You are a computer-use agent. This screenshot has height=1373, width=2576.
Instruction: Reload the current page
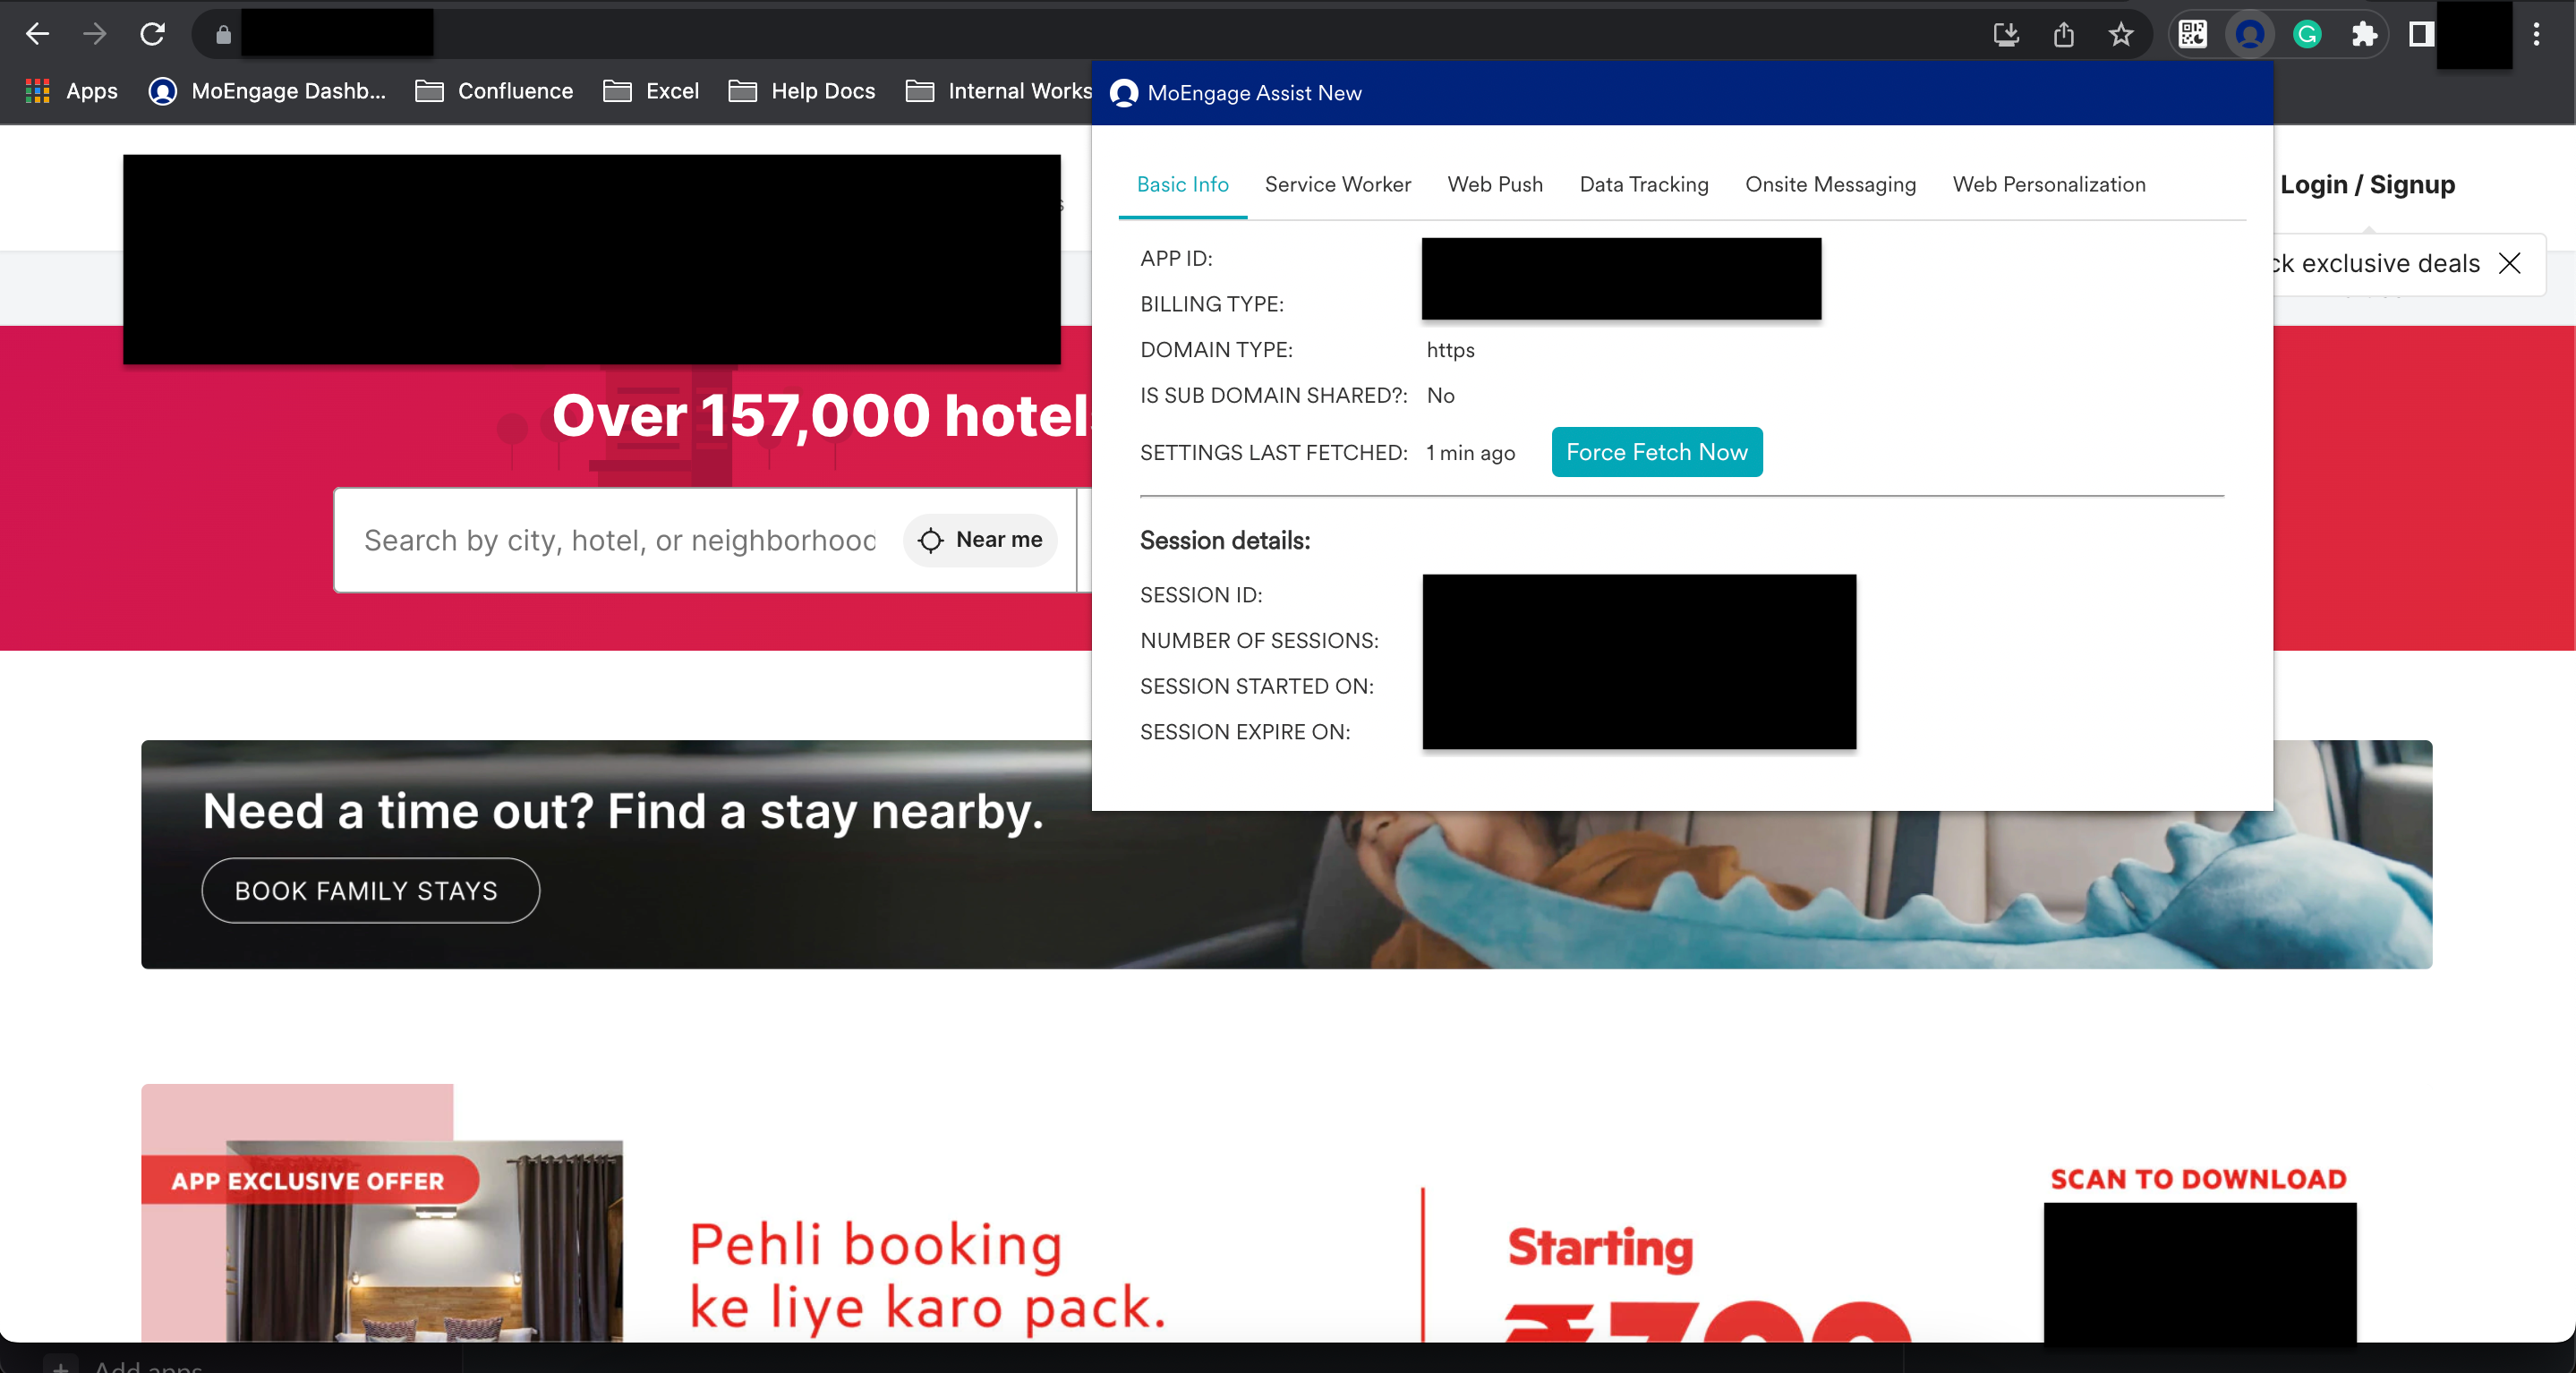tap(152, 34)
